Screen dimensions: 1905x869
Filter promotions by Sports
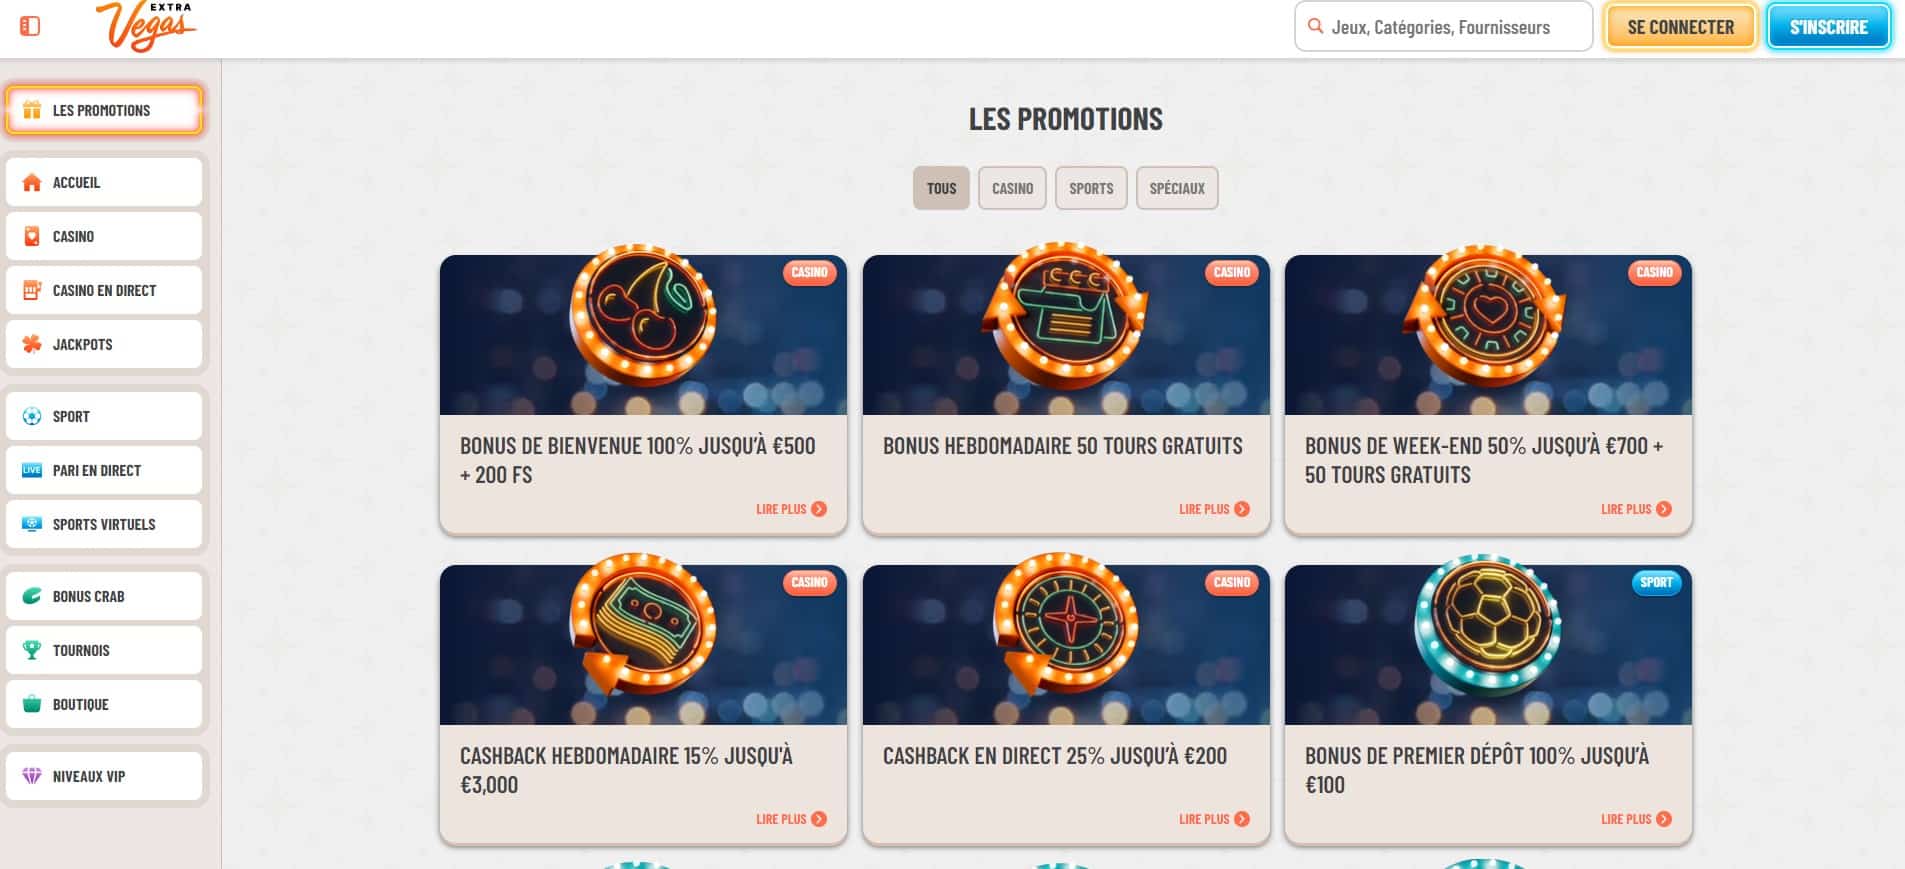[x=1091, y=188]
